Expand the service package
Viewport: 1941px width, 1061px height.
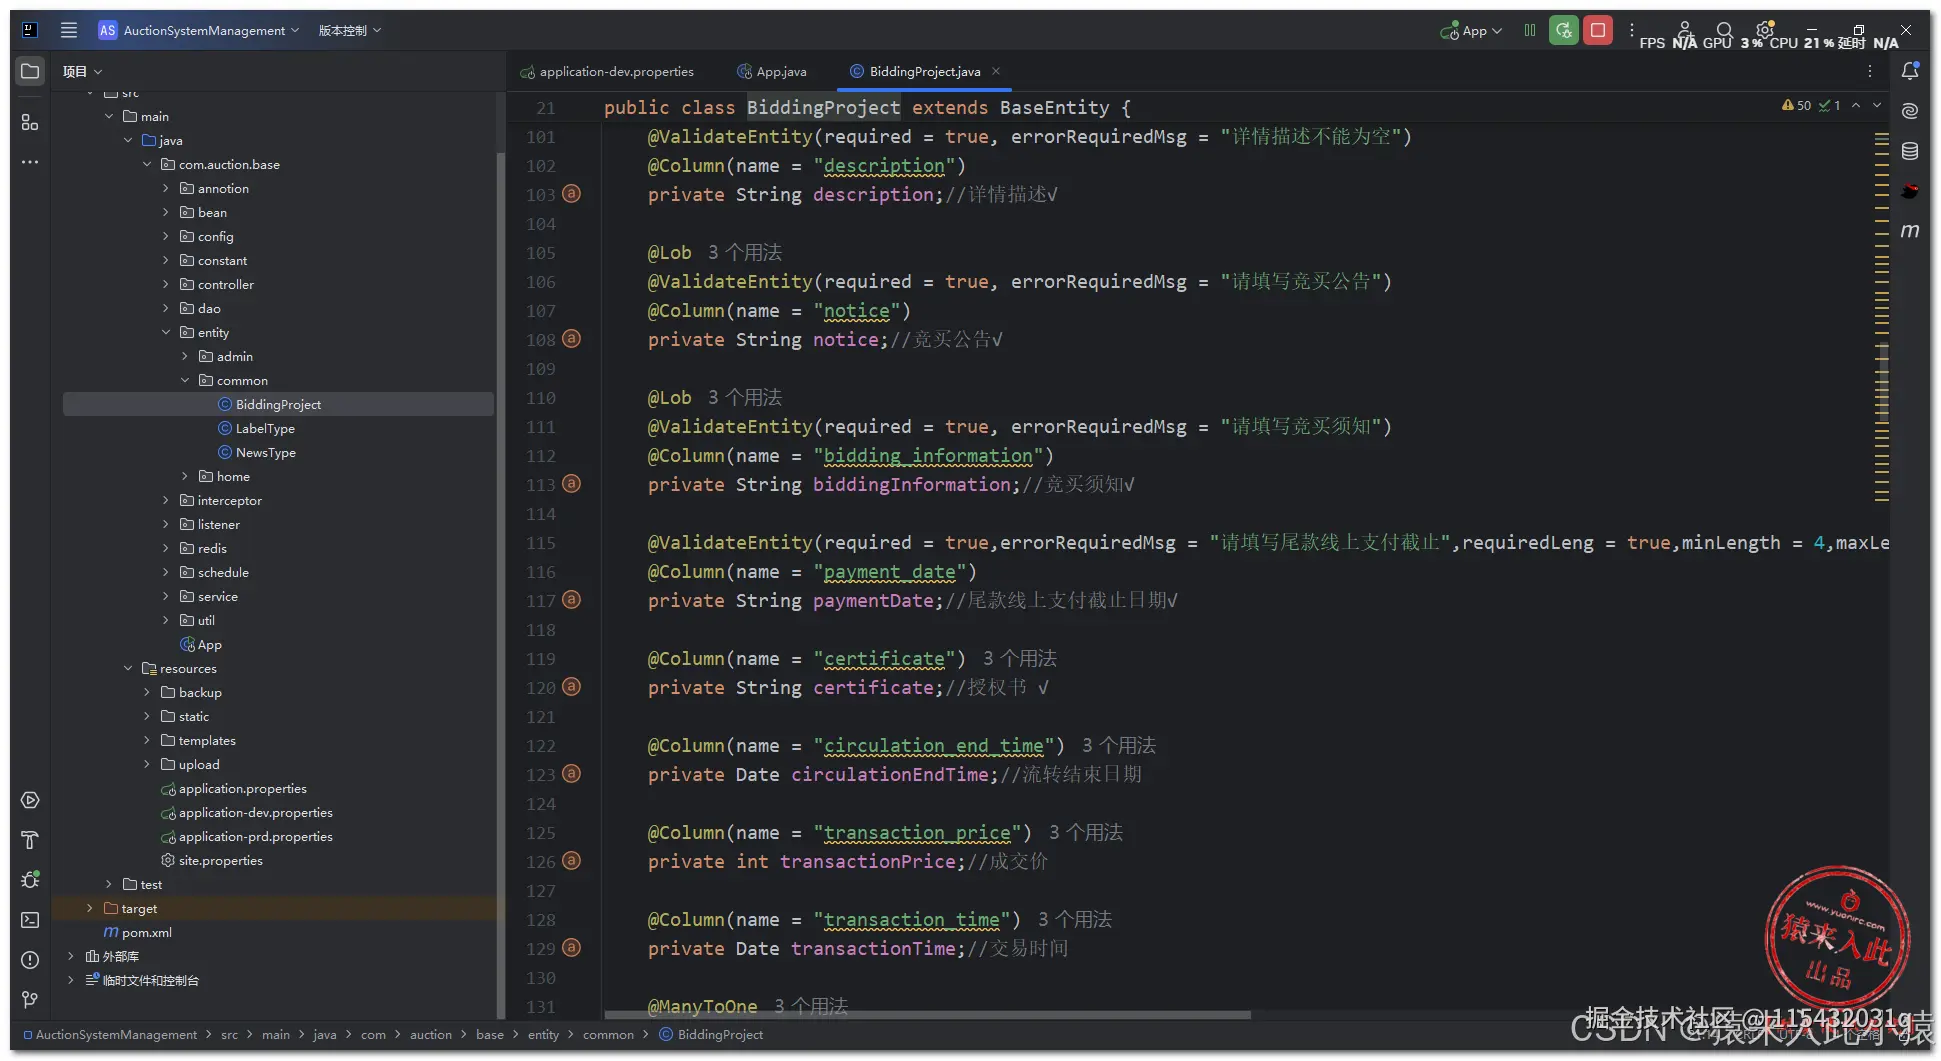click(x=166, y=596)
